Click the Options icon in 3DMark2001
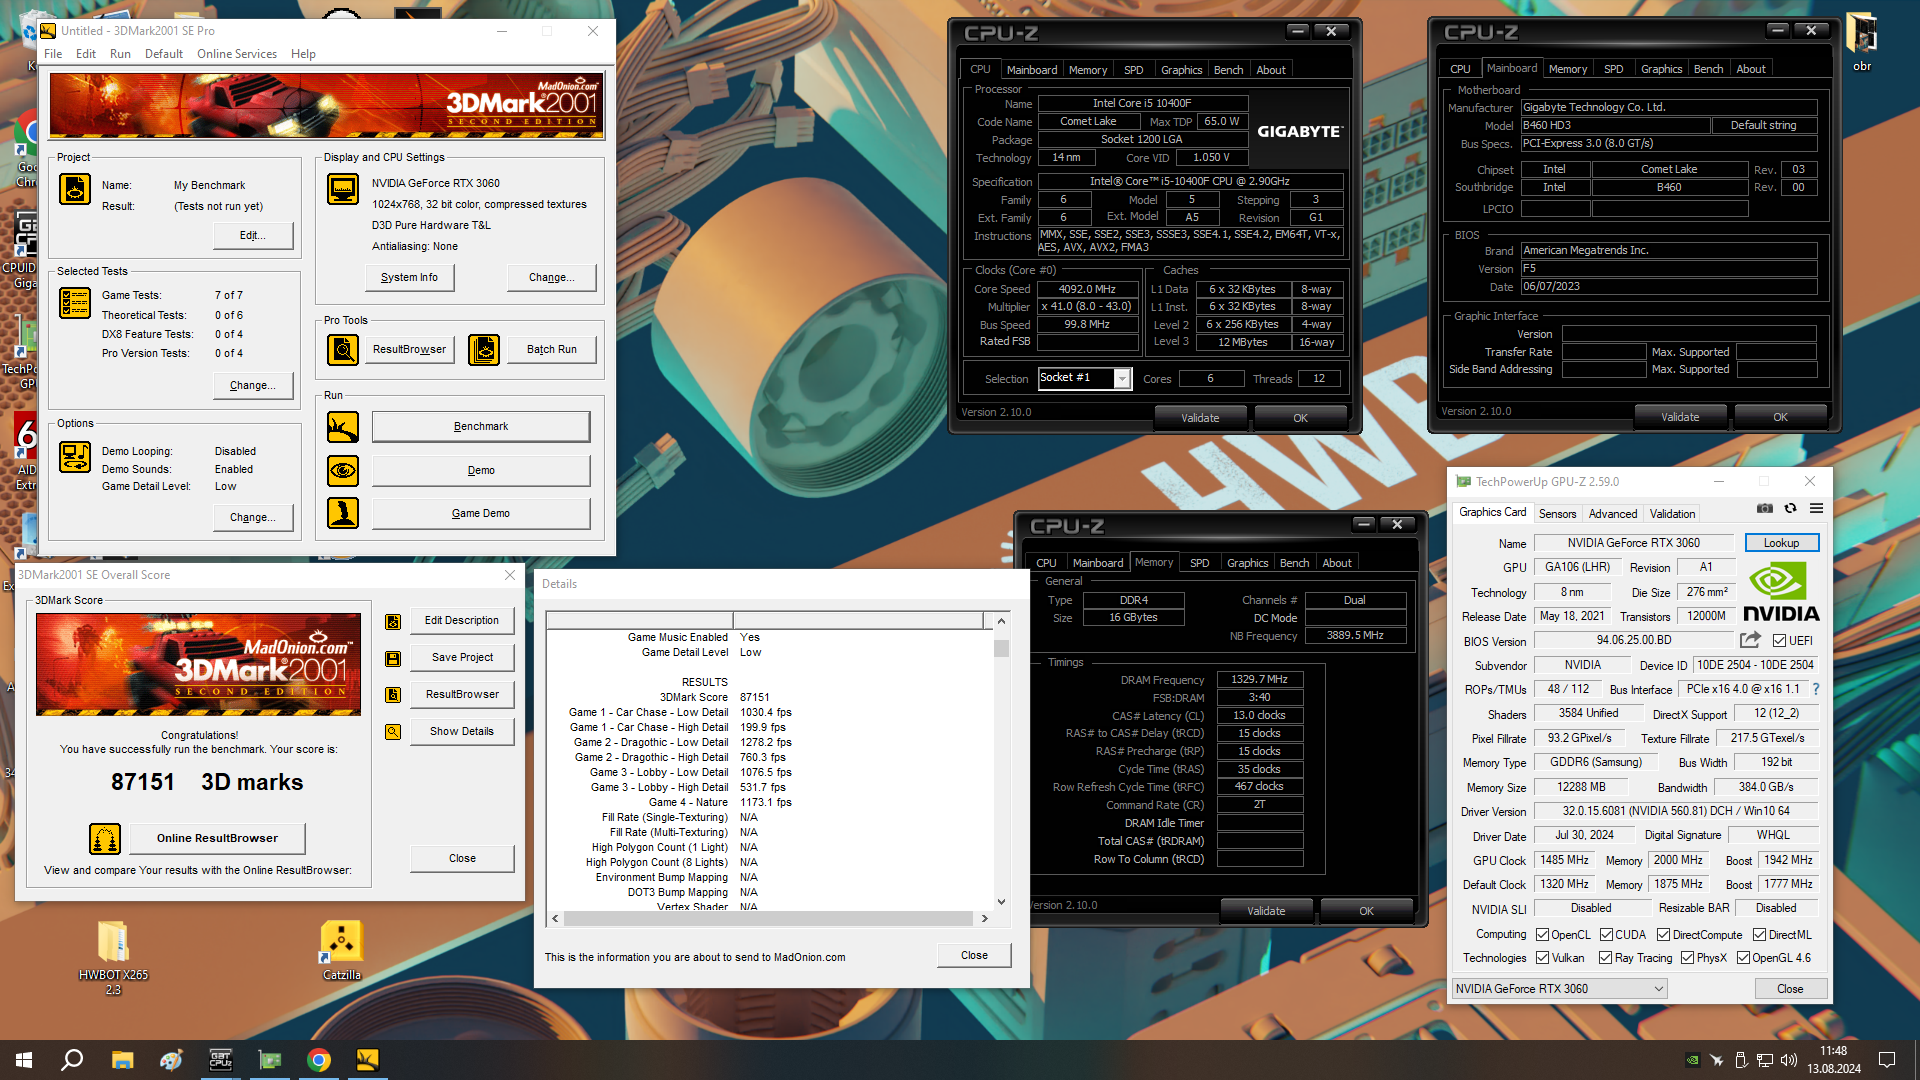 tap(75, 457)
